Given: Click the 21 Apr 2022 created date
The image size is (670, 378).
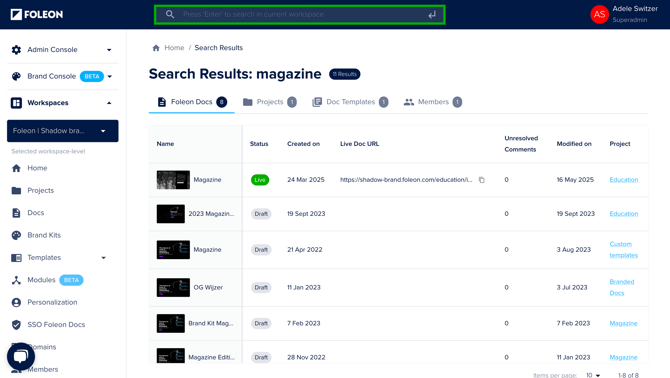Looking at the screenshot, I should tap(305, 250).
